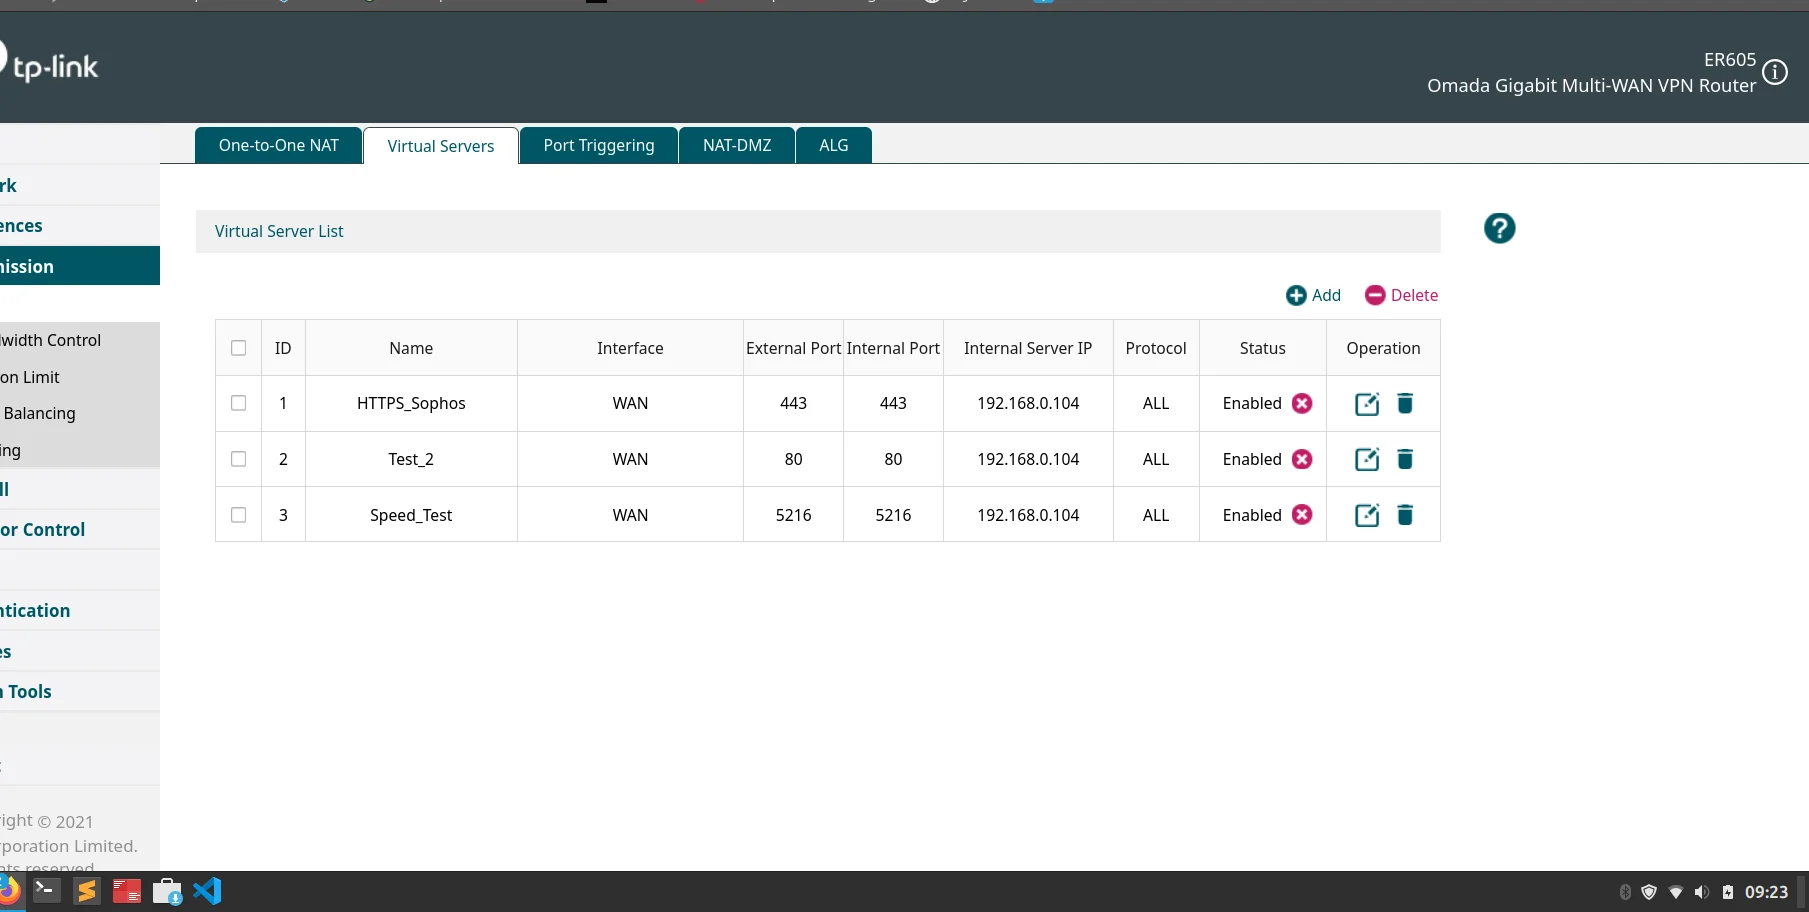Select the Virtual Servers tab
Screen dimensions: 1809x912
click(x=441, y=146)
